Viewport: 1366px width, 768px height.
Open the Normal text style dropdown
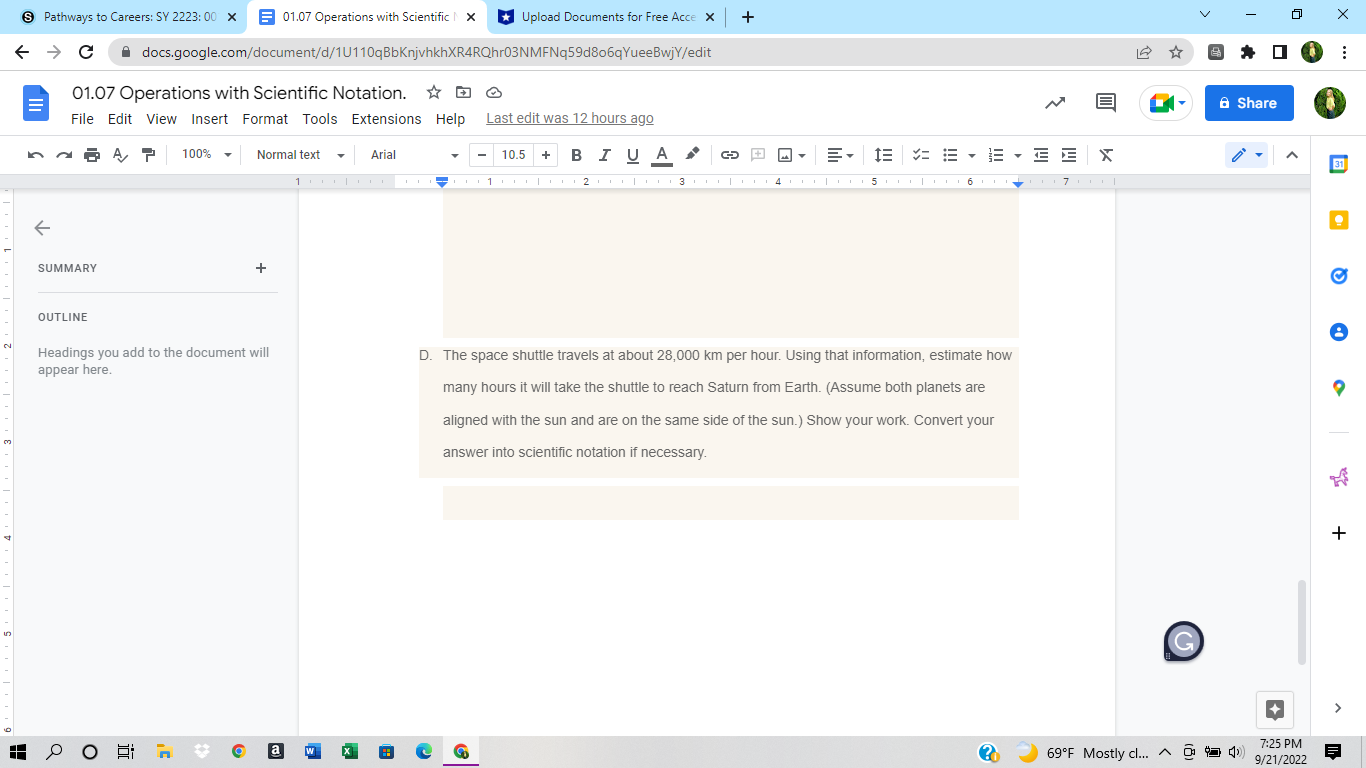click(299, 155)
